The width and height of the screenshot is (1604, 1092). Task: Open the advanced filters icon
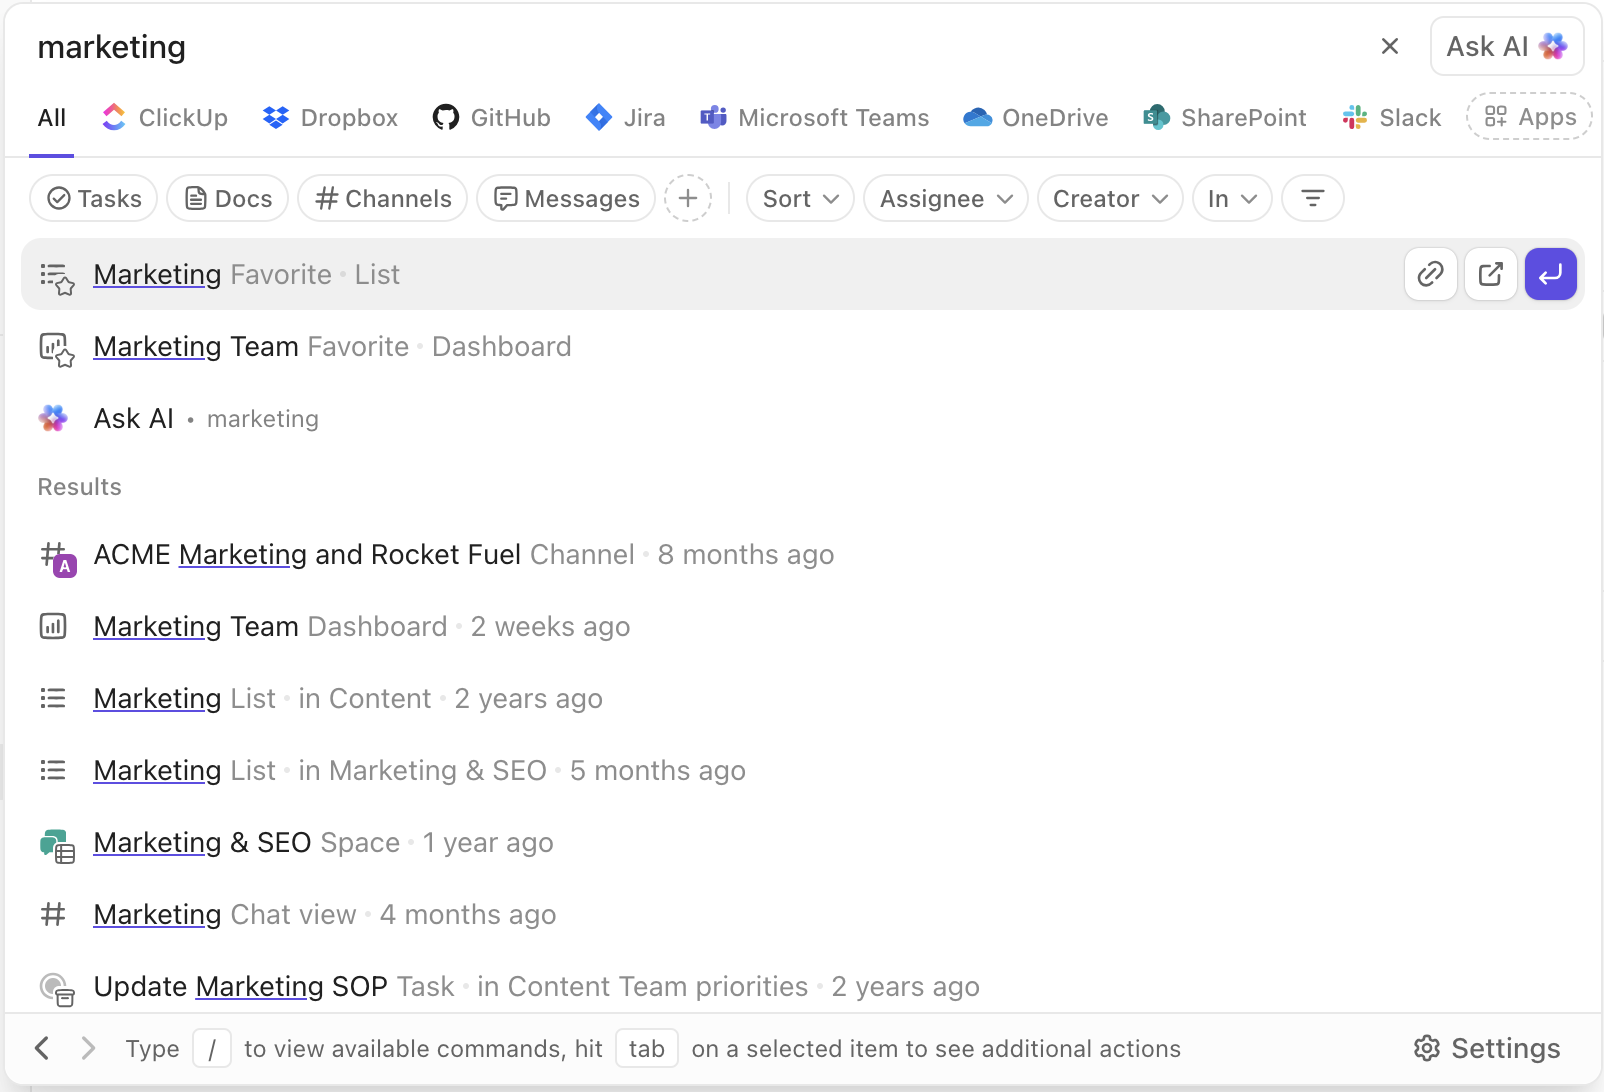pyautogui.click(x=1312, y=198)
